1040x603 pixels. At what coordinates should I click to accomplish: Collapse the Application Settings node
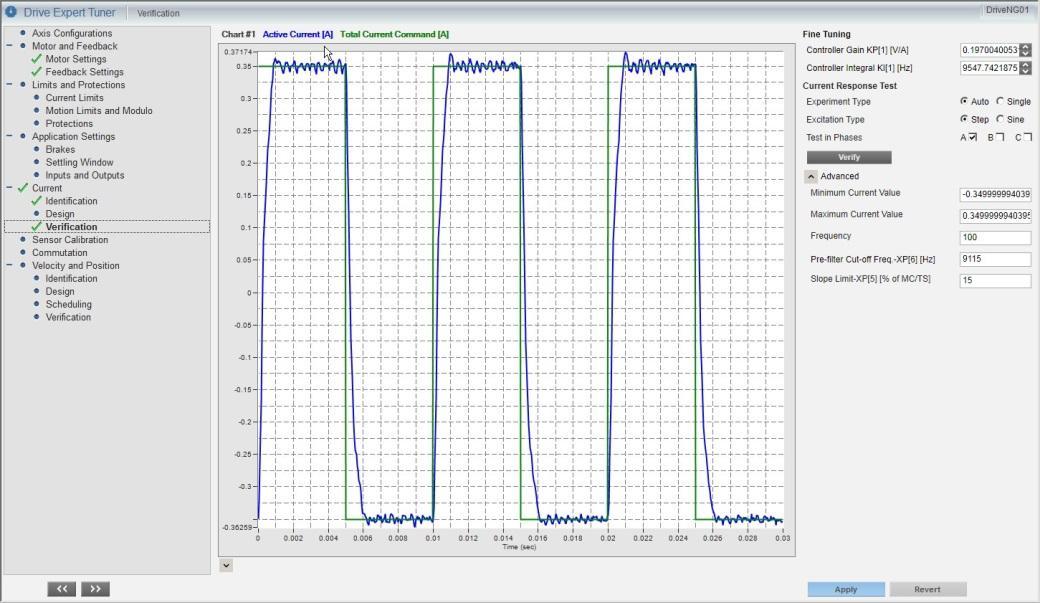coord(9,136)
